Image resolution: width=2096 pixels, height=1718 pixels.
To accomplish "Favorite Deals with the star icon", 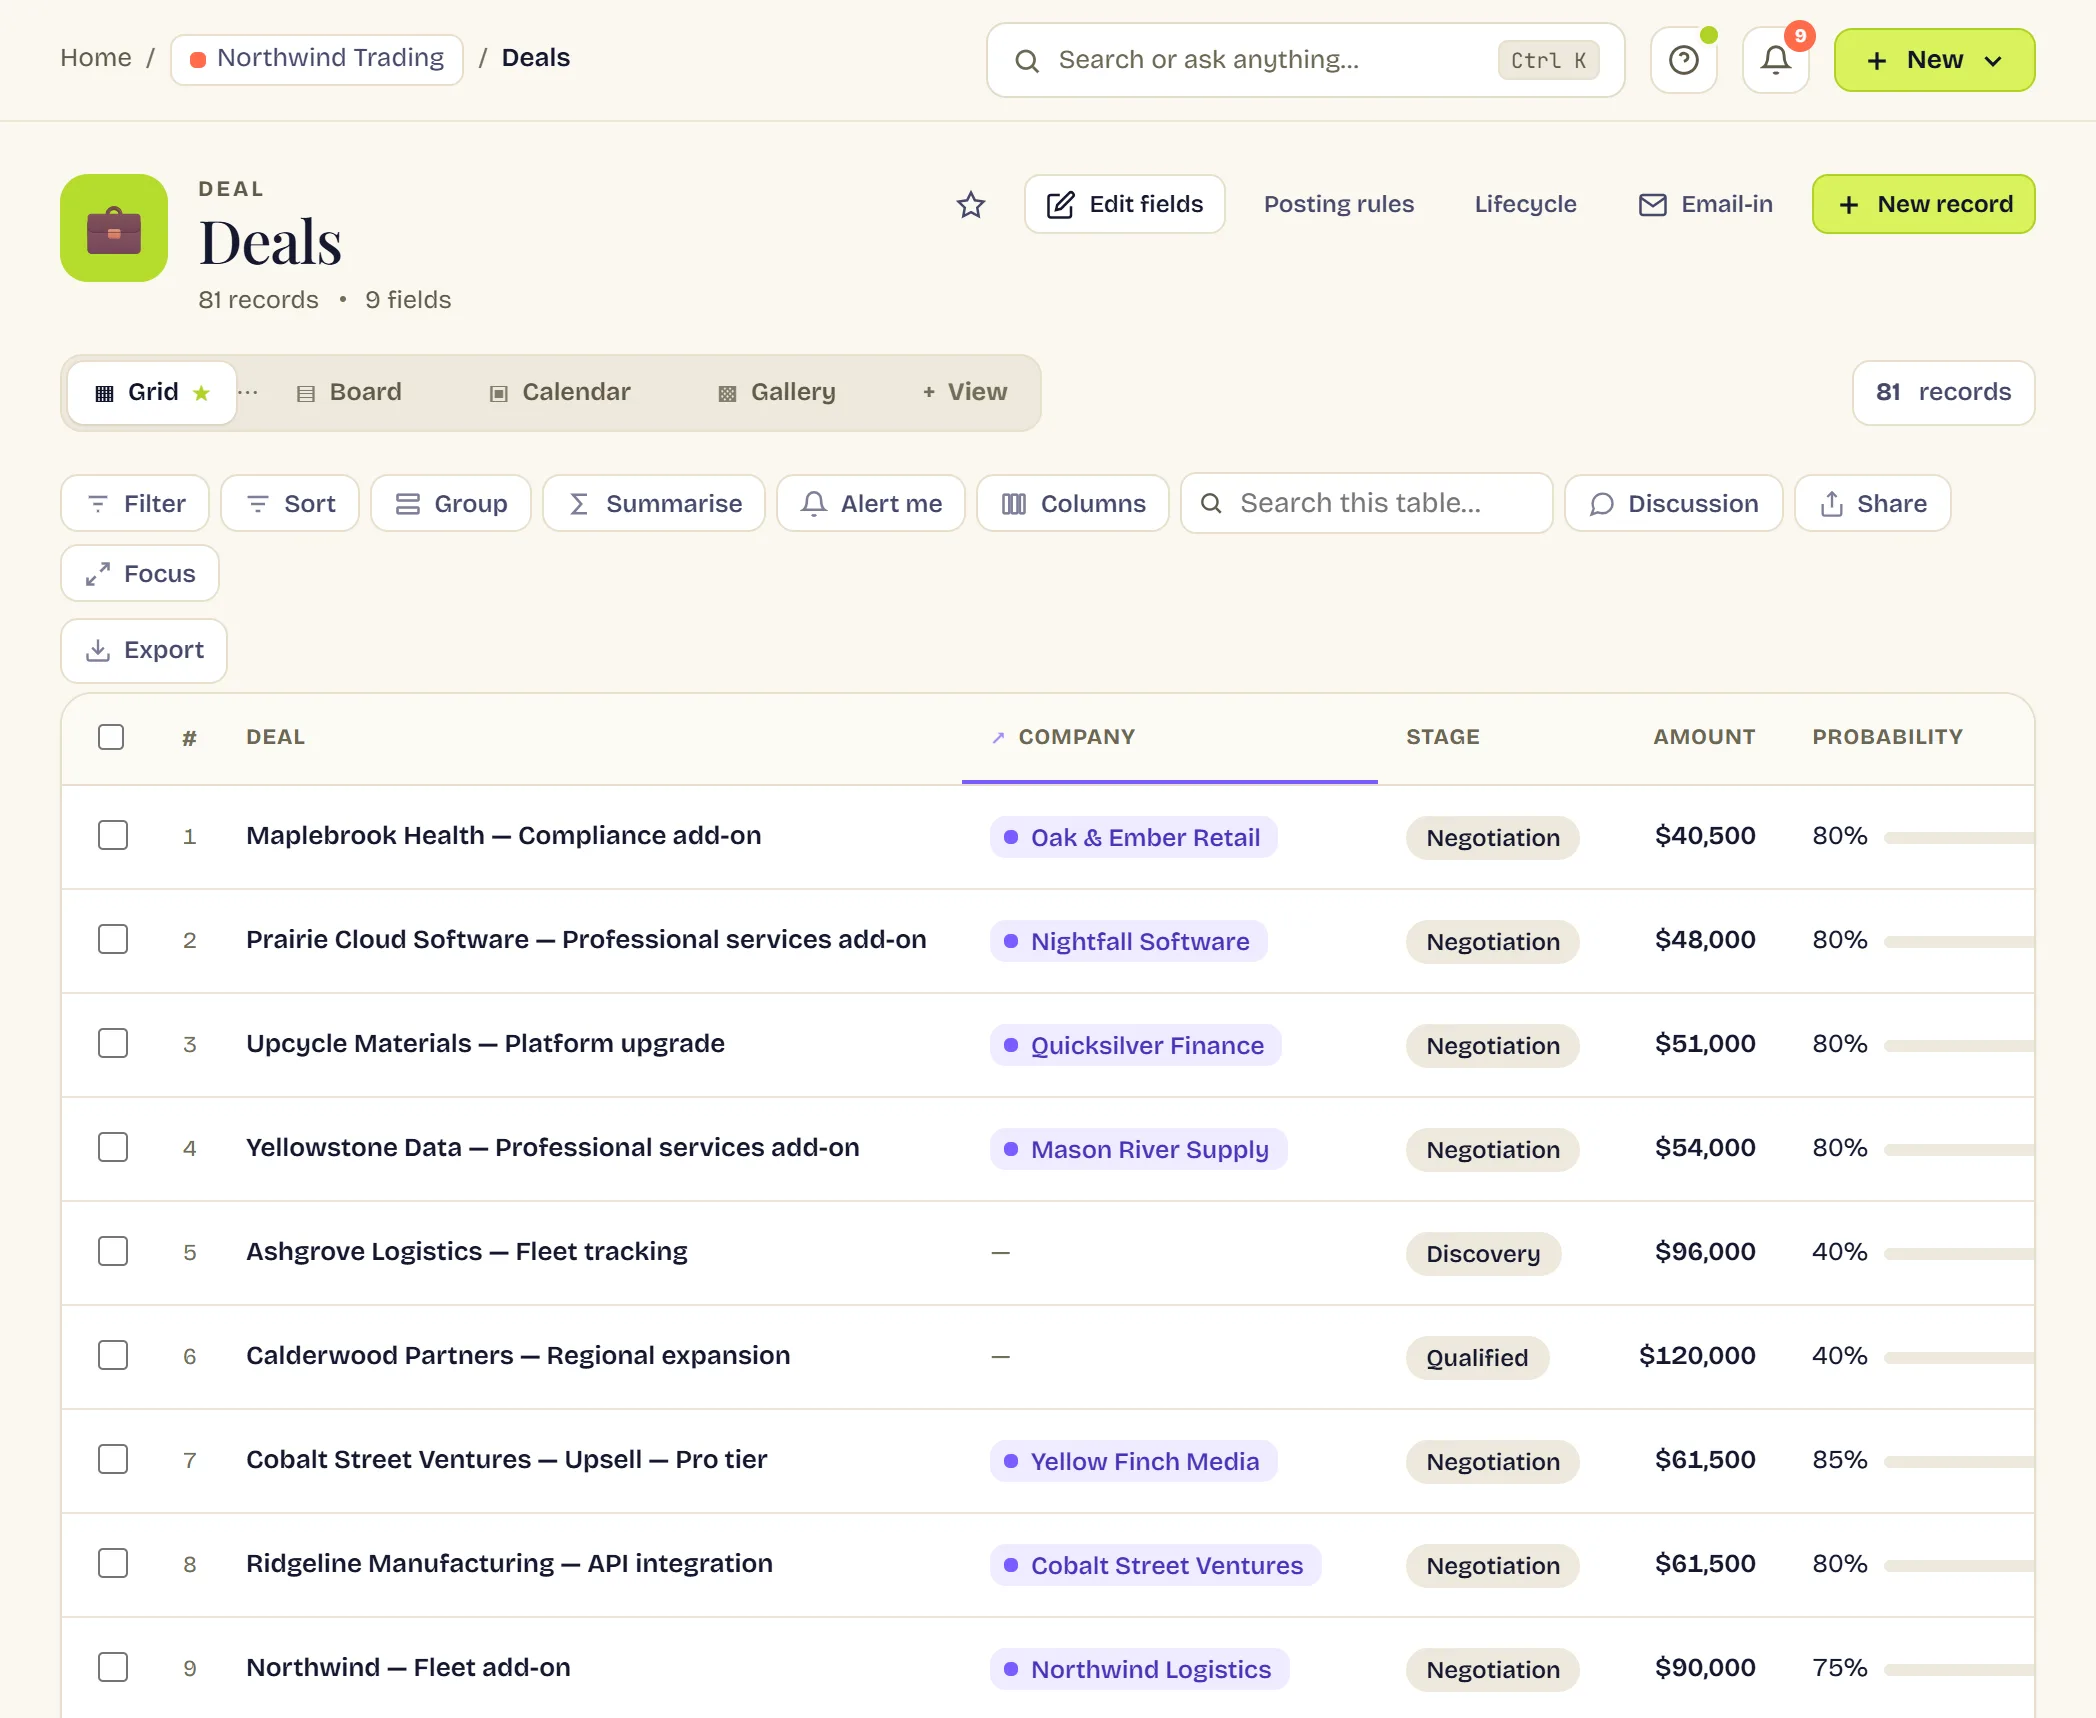I will point(971,204).
